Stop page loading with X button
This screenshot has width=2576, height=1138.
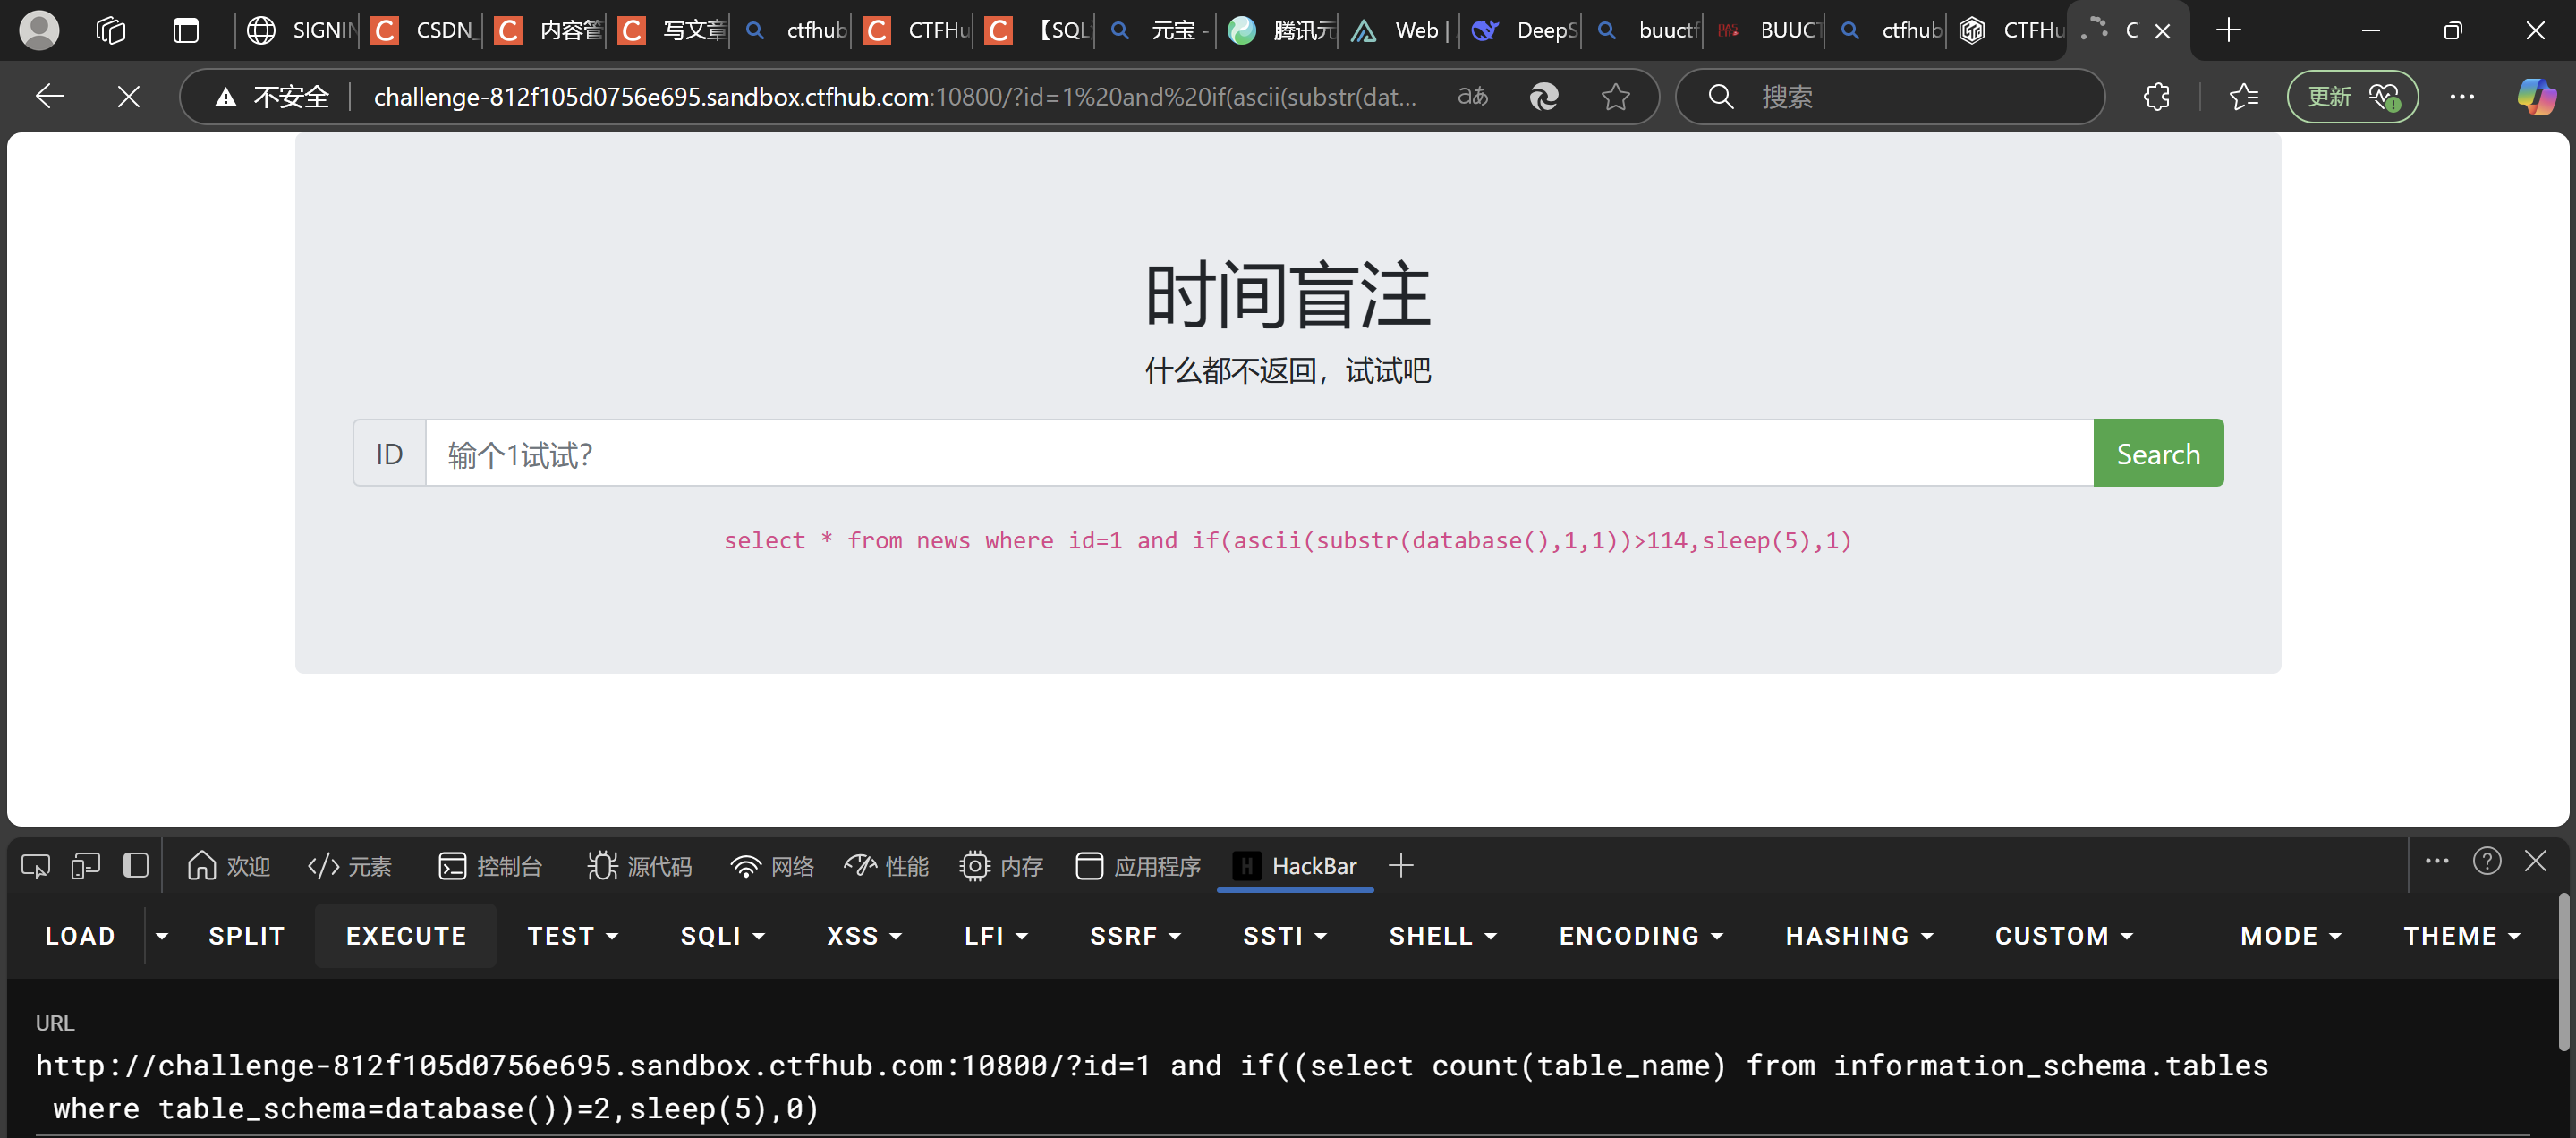pos(128,97)
